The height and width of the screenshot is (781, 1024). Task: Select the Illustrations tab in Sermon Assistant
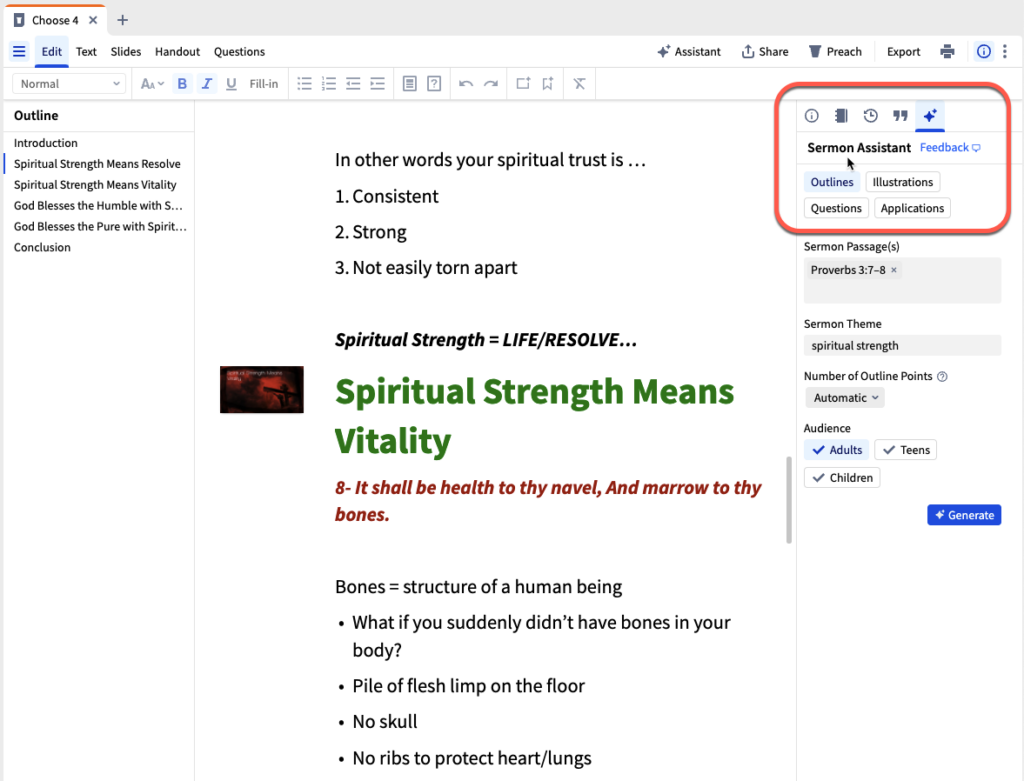(x=902, y=181)
